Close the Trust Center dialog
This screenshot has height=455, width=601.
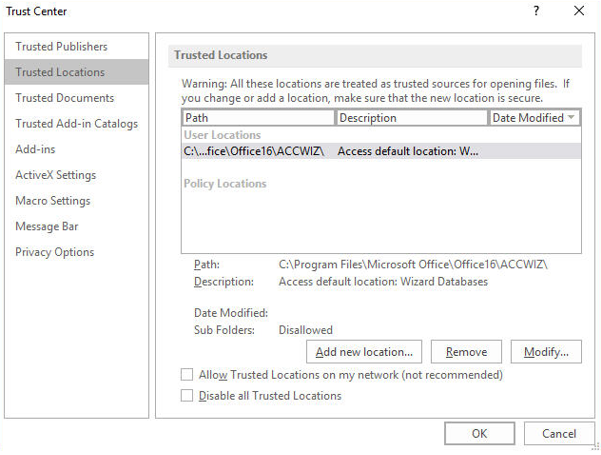[579, 11]
